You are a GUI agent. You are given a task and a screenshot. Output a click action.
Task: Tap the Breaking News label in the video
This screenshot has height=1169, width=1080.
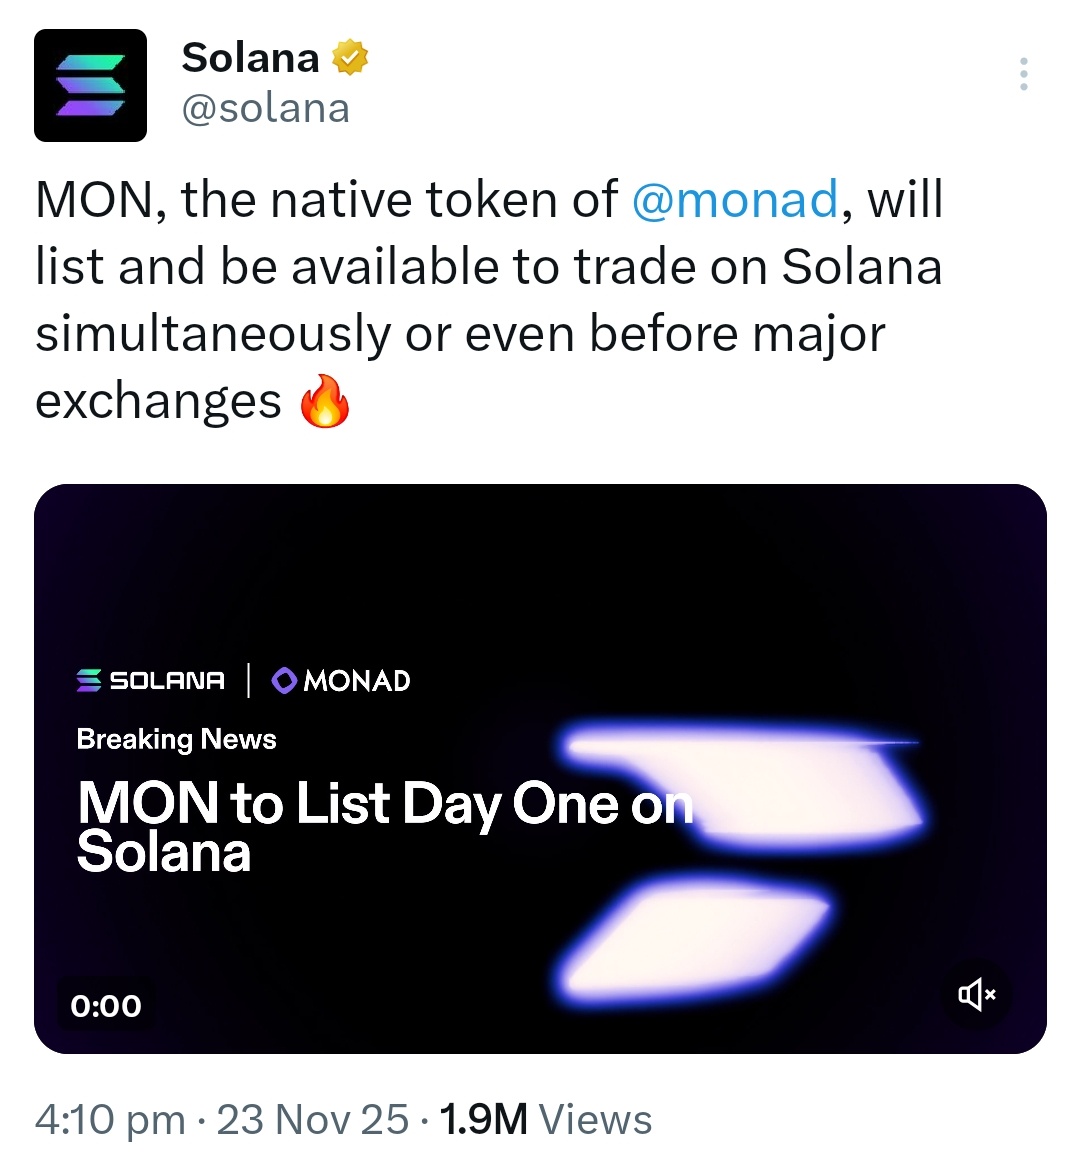click(176, 739)
